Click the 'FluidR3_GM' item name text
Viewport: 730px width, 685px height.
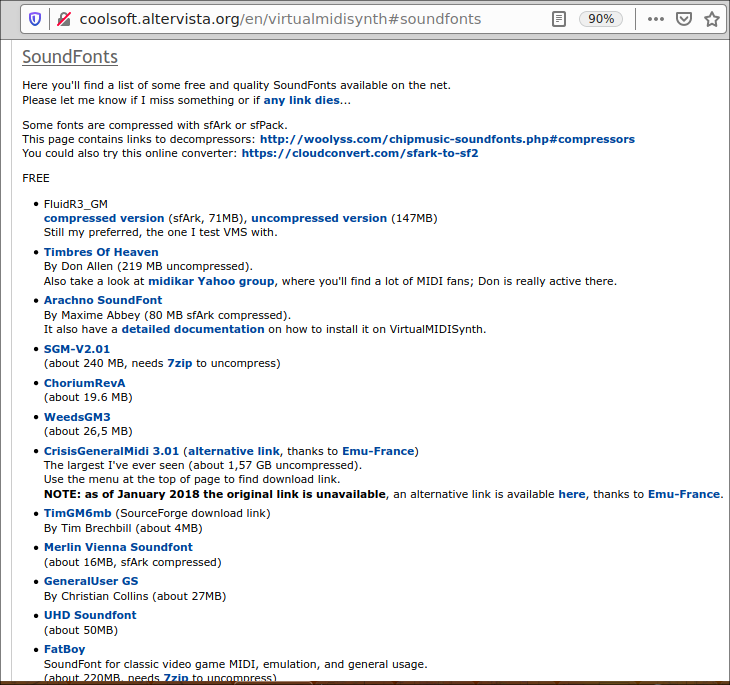75,204
